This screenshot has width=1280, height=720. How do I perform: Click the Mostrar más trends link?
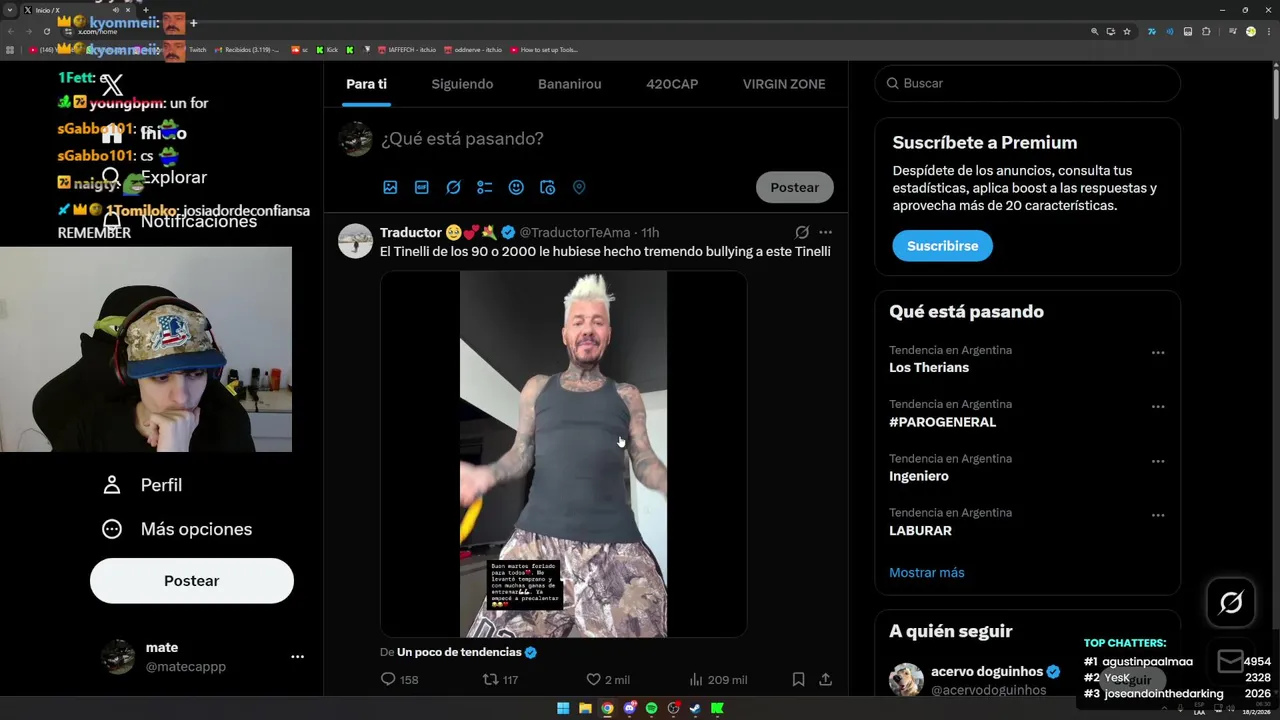point(927,573)
